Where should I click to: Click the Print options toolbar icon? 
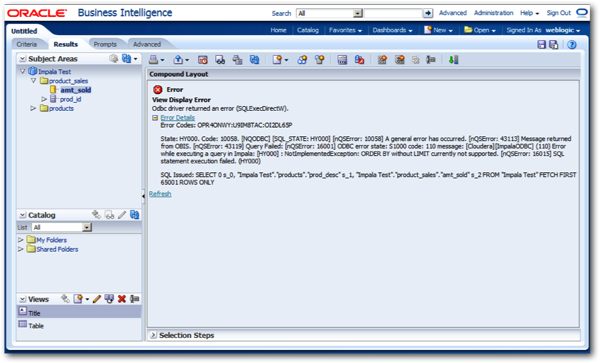point(237,60)
